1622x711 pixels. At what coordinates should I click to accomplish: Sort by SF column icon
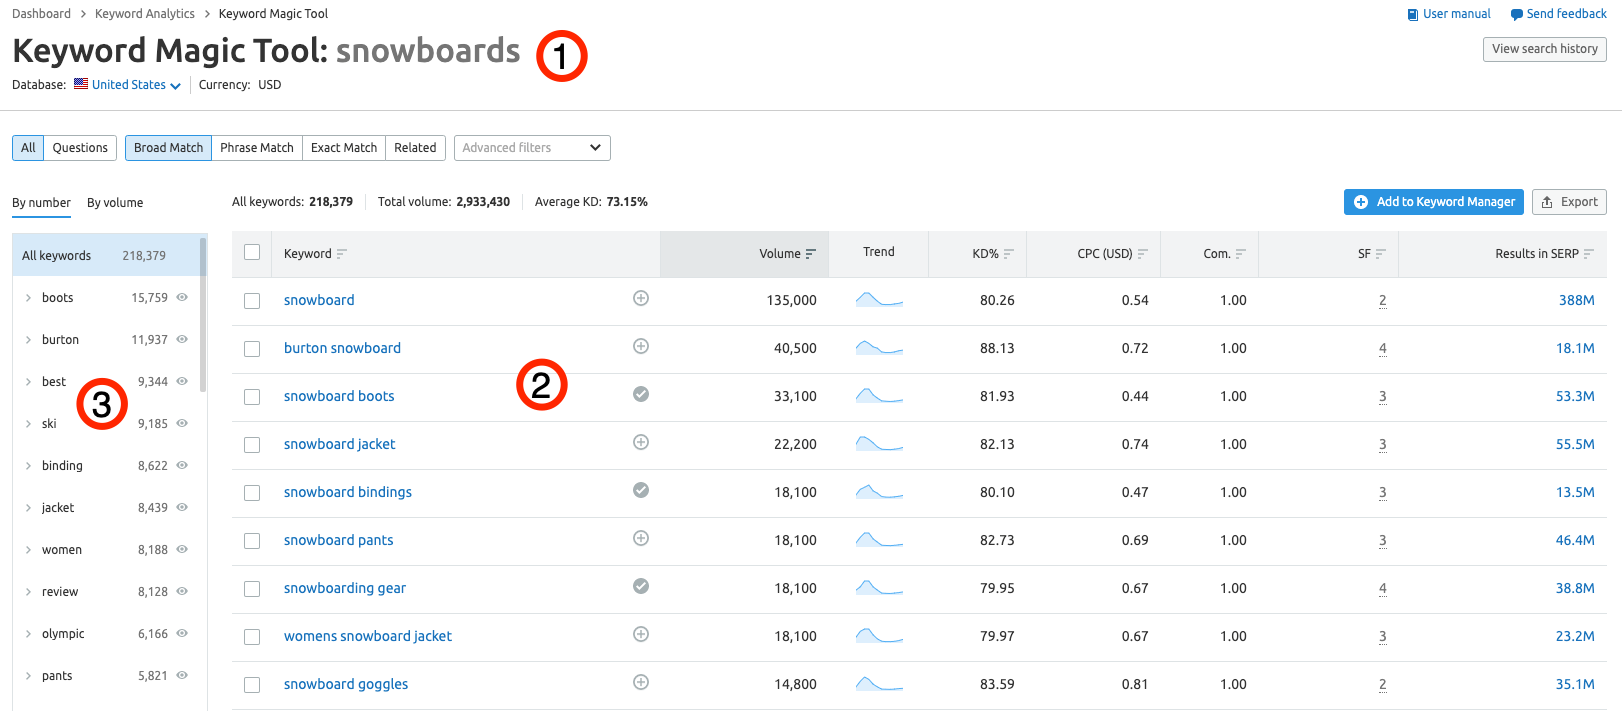pos(1381,254)
